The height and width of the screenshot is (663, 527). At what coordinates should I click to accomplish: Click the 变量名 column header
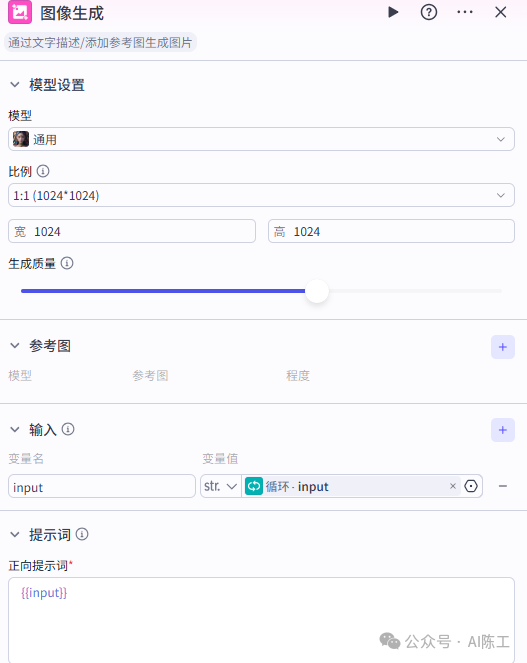[x=26, y=458]
